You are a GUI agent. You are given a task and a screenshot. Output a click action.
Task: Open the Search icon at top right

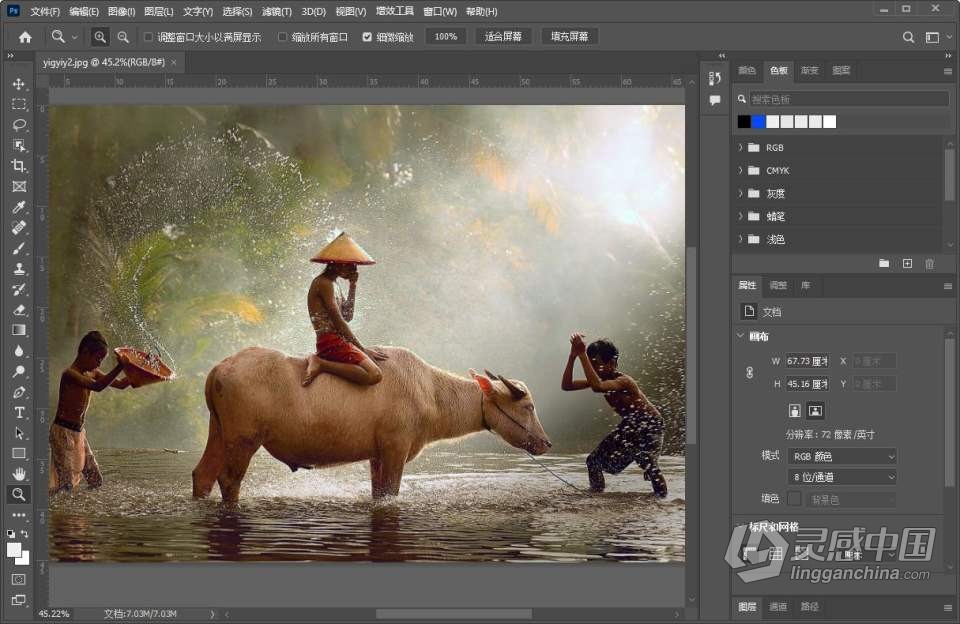click(909, 37)
